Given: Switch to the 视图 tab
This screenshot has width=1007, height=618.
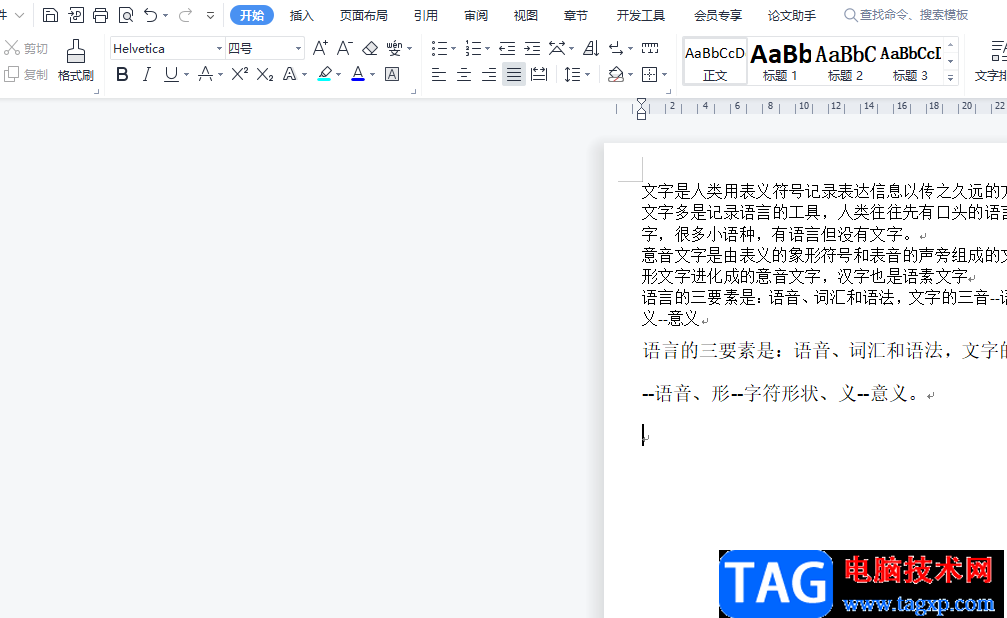Looking at the screenshot, I should tap(525, 15).
